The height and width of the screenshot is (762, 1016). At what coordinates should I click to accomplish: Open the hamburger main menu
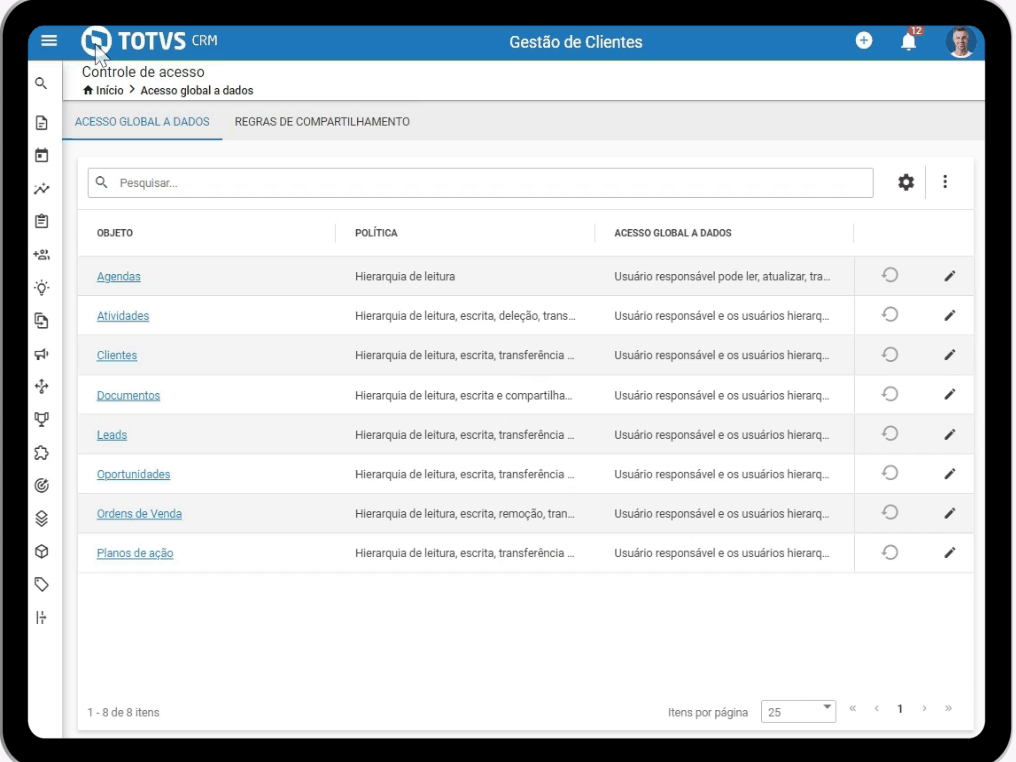(x=49, y=41)
